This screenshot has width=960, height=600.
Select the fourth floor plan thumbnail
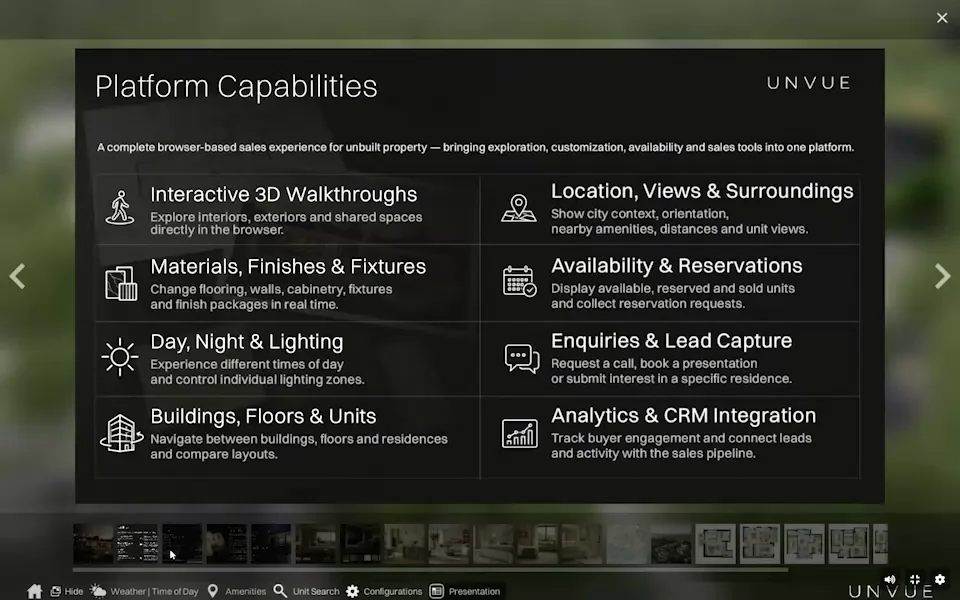(849, 544)
